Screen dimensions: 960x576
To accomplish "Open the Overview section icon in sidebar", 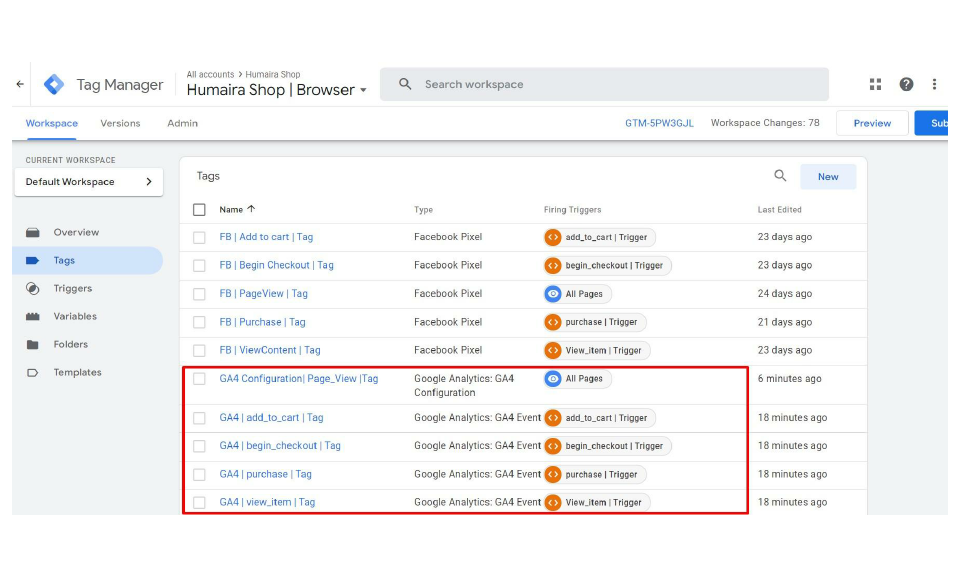I will [x=31, y=232].
